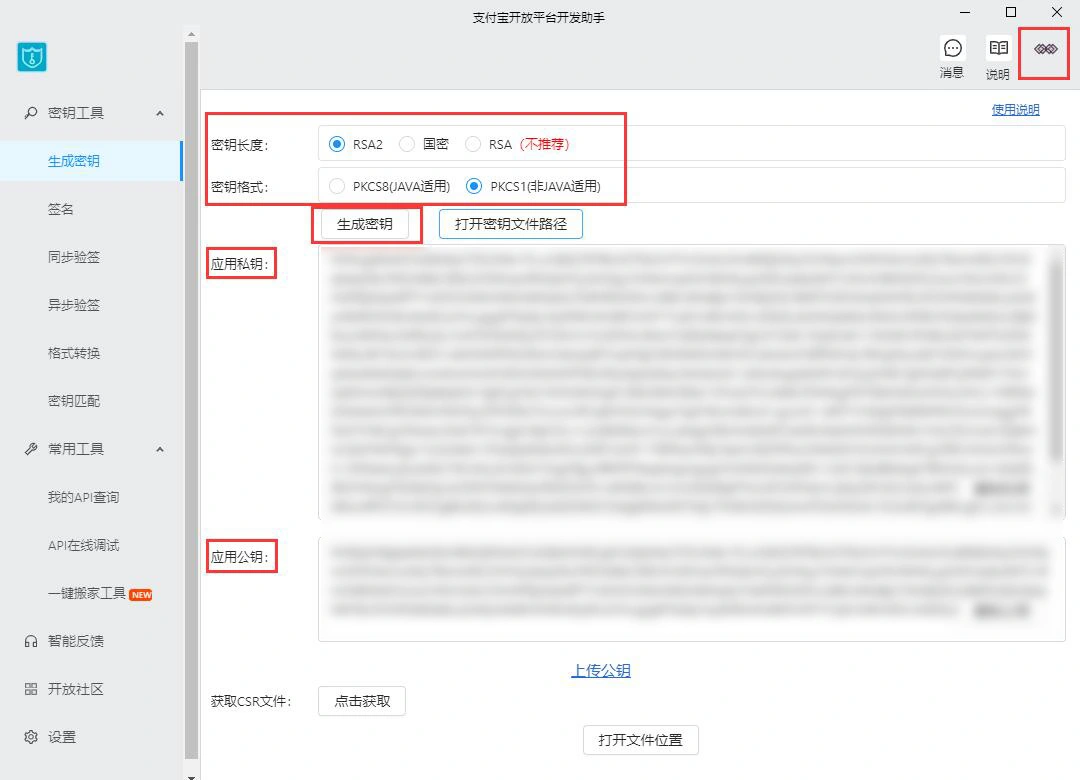This screenshot has width=1080, height=780.
Task: Choose PKCS8(JAVA适用) key format
Action: 337,186
